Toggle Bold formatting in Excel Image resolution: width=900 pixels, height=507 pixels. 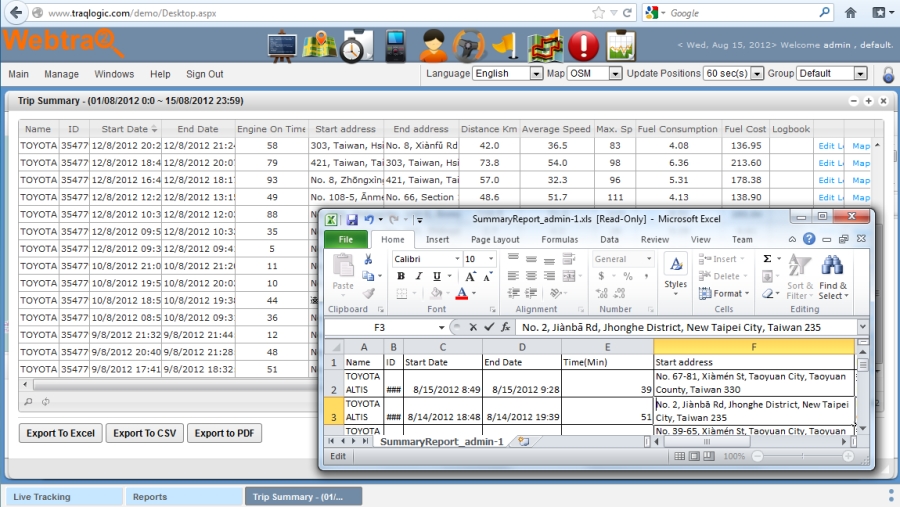401,276
